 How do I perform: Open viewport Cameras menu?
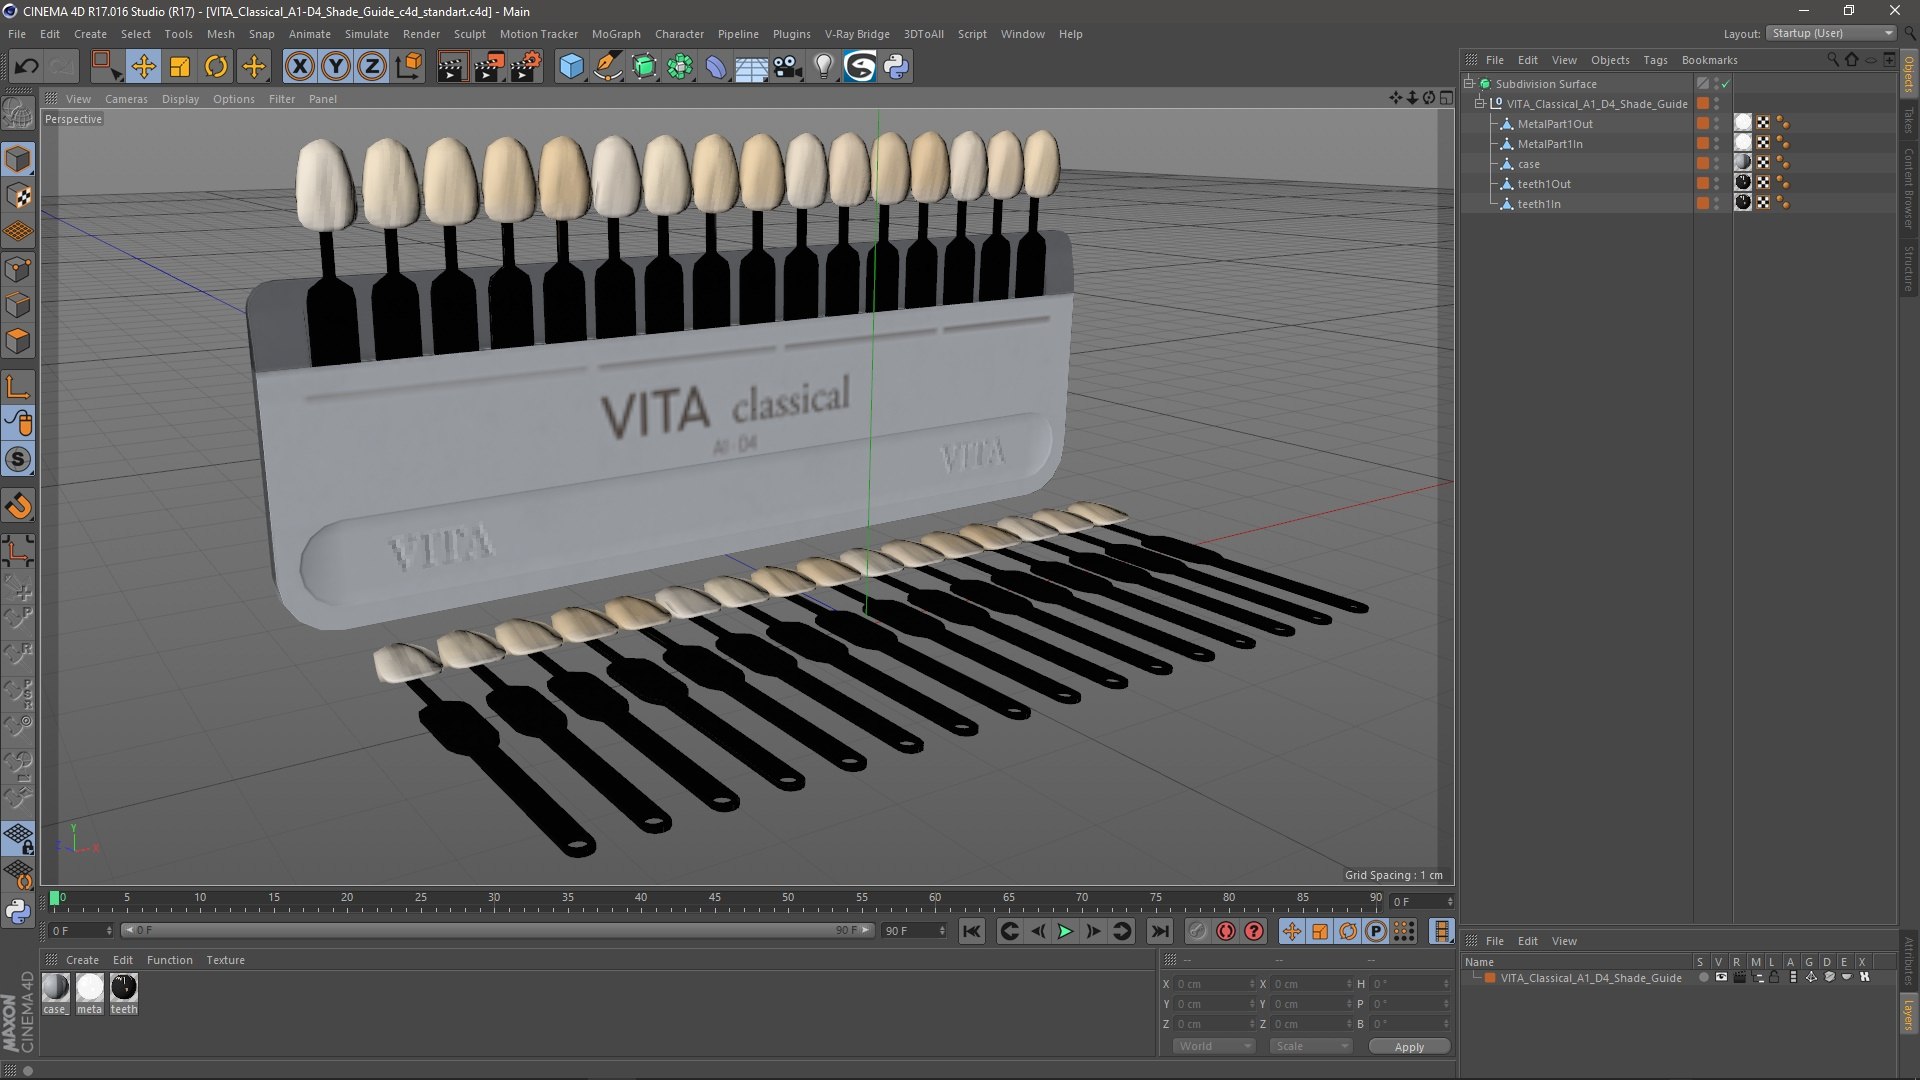pos(126,99)
